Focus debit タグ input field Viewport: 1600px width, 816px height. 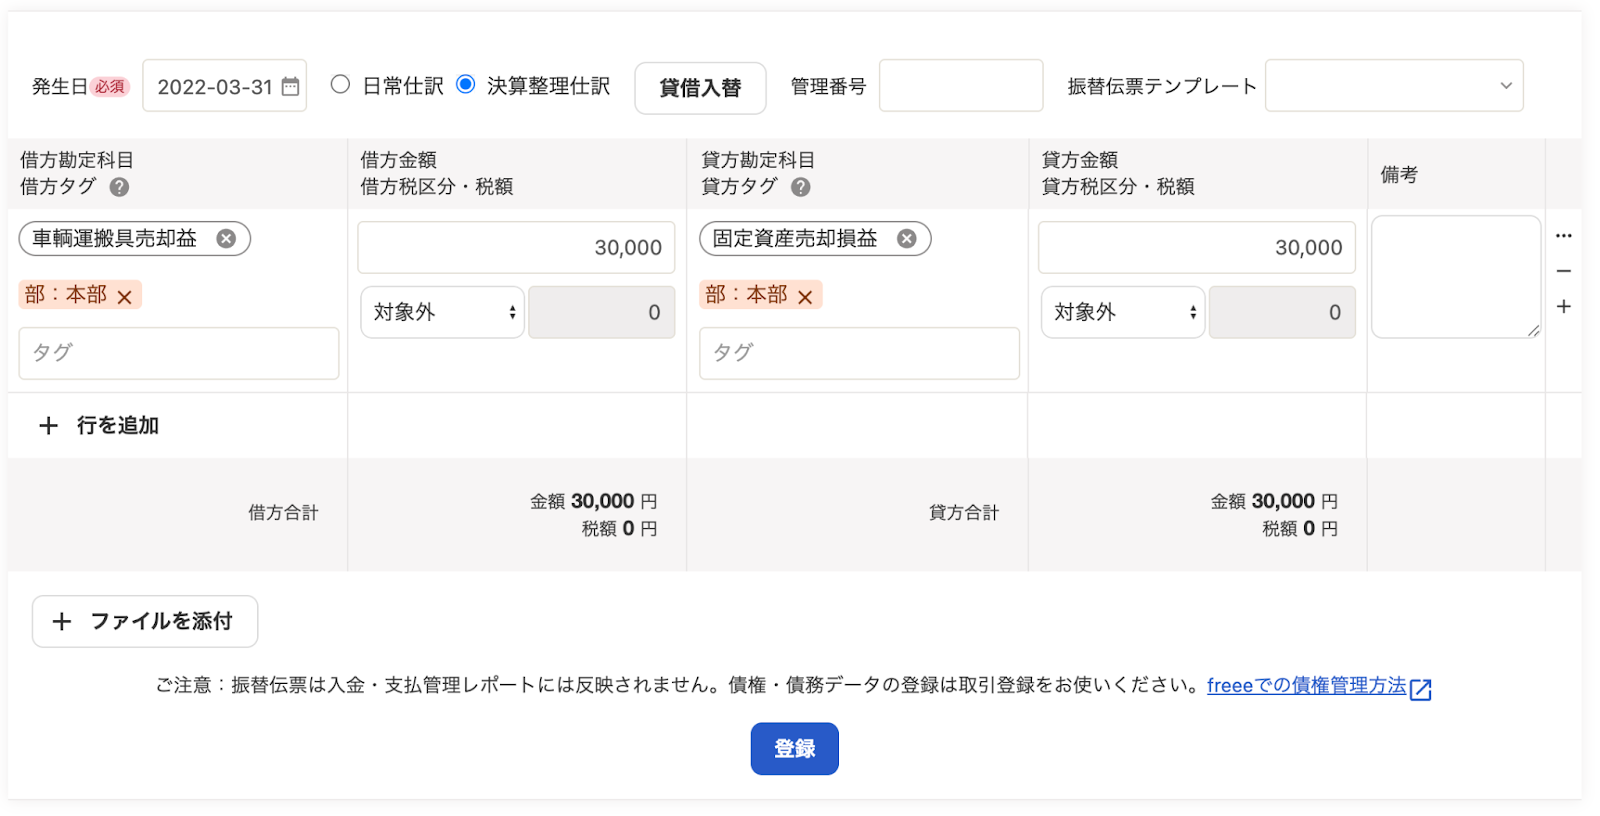coord(179,353)
